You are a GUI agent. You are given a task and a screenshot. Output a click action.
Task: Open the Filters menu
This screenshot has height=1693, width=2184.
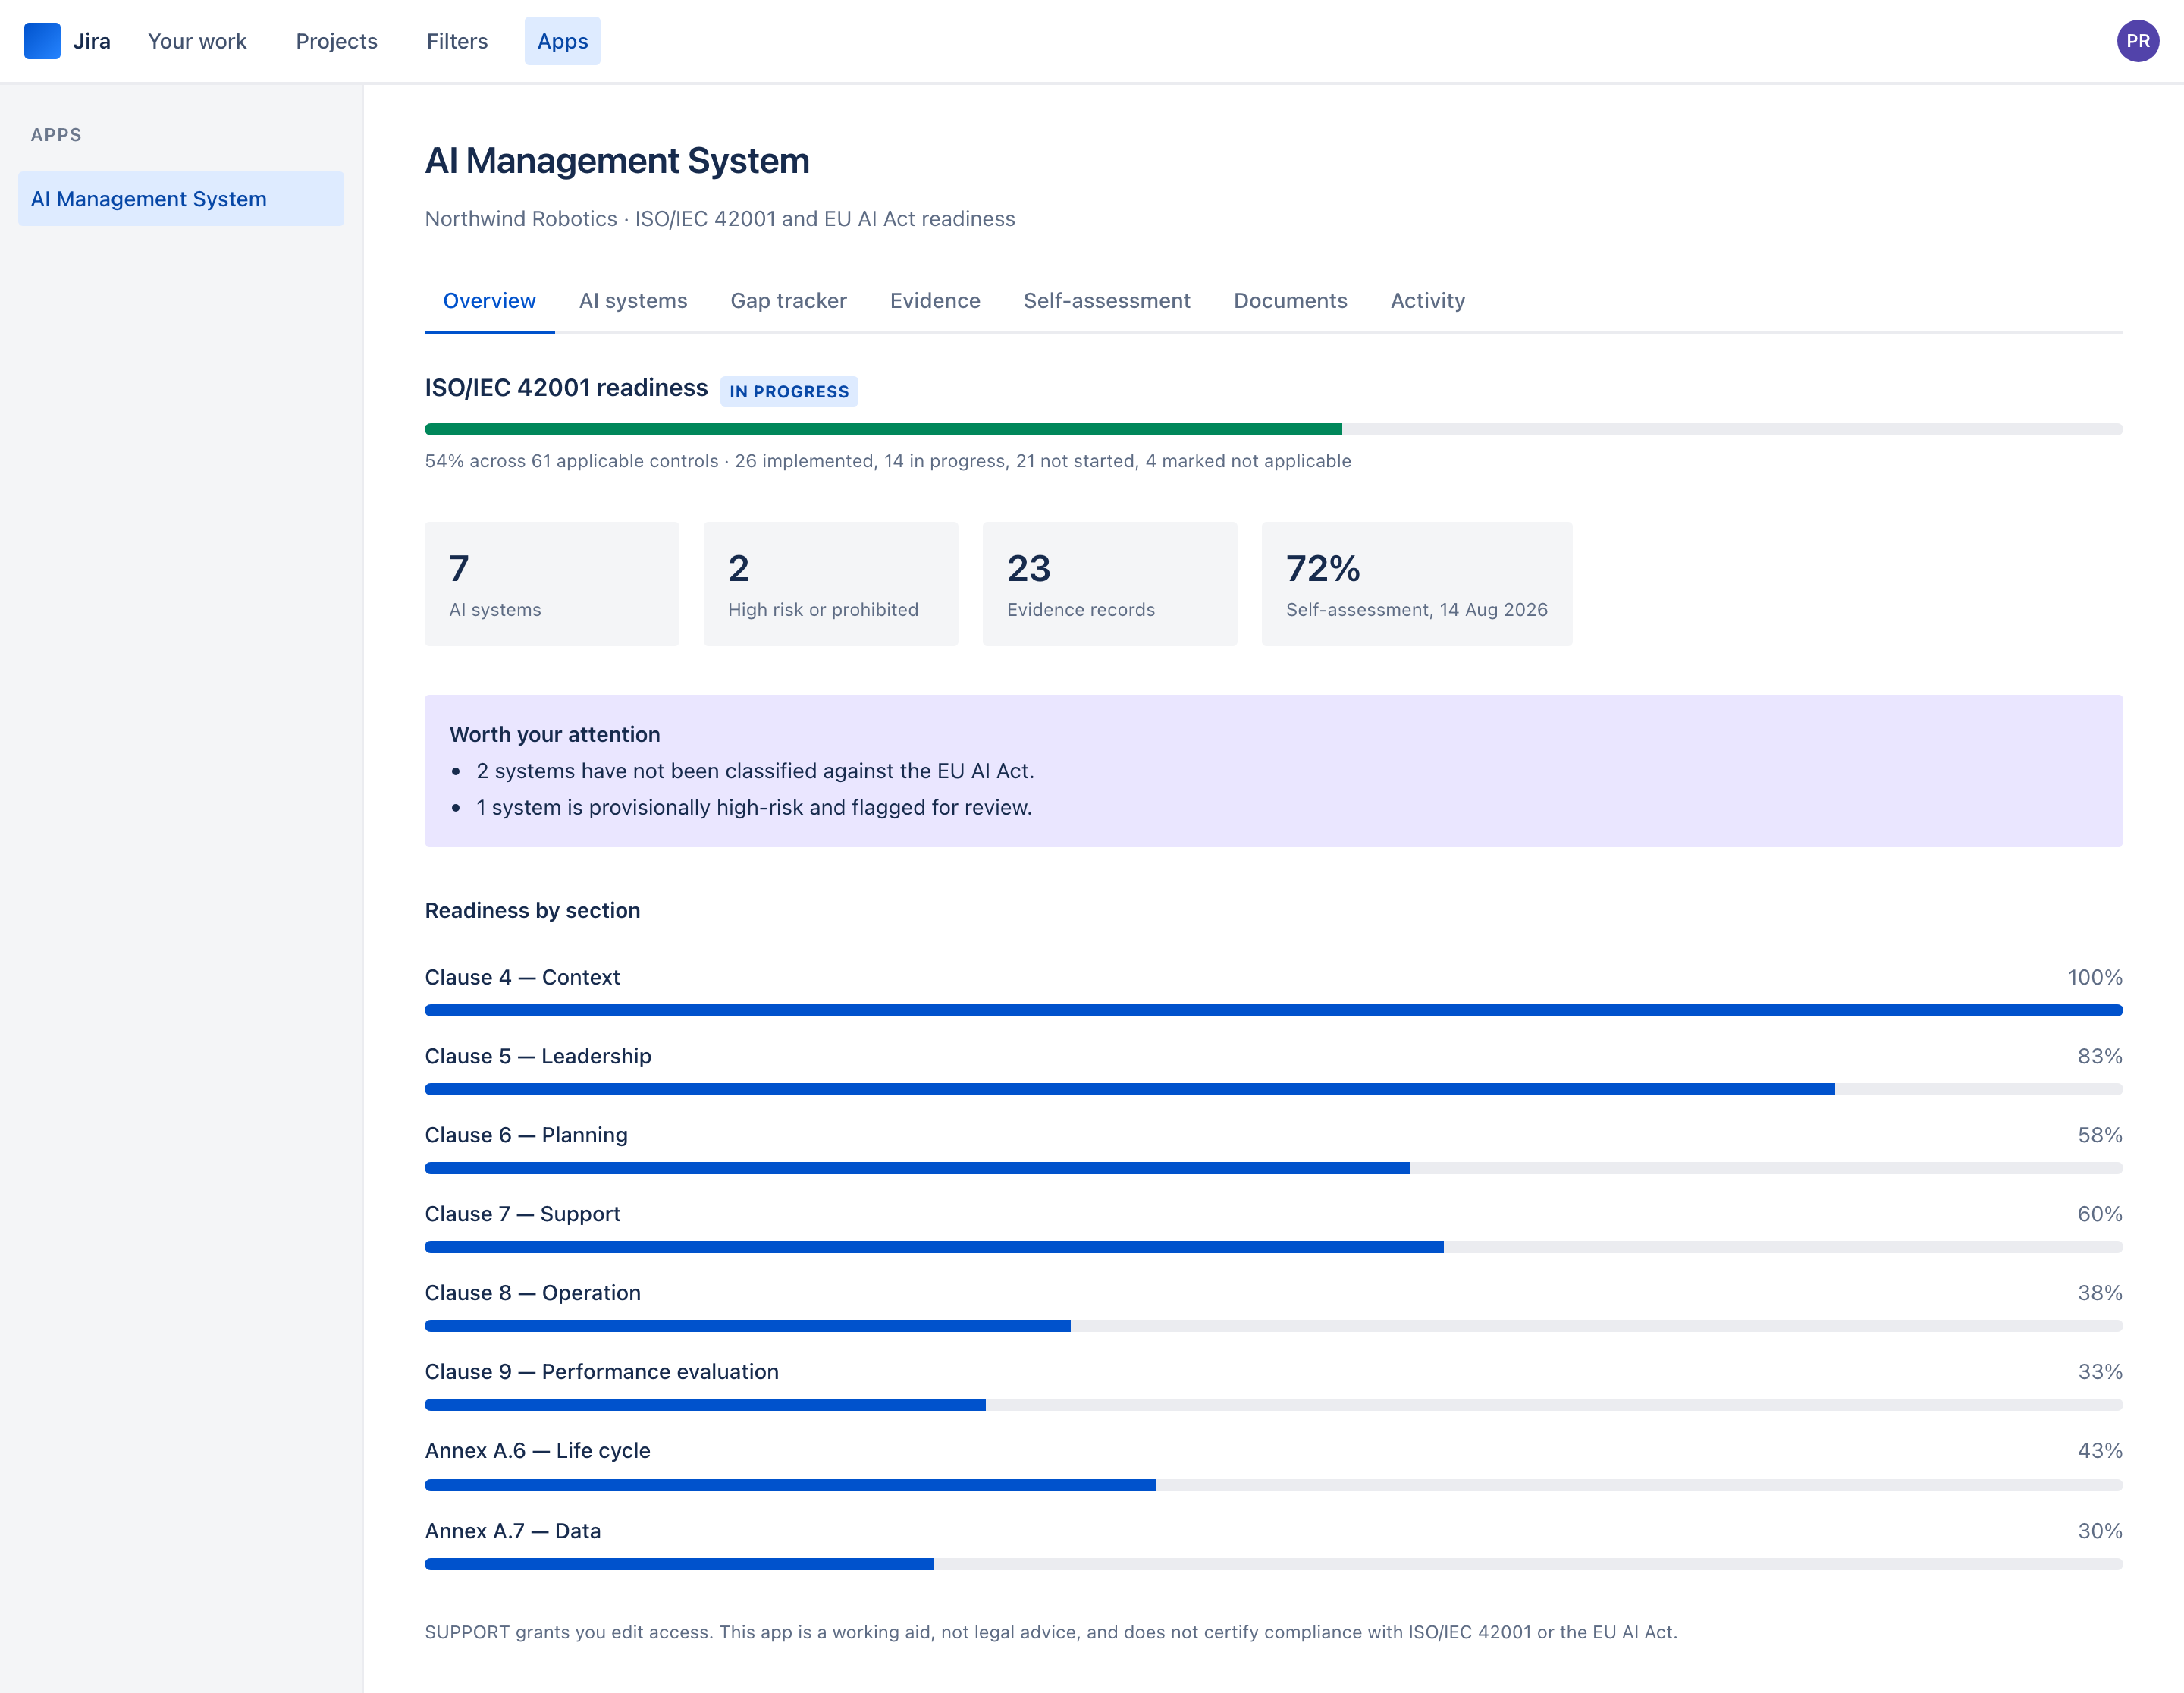tap(457, 41)
